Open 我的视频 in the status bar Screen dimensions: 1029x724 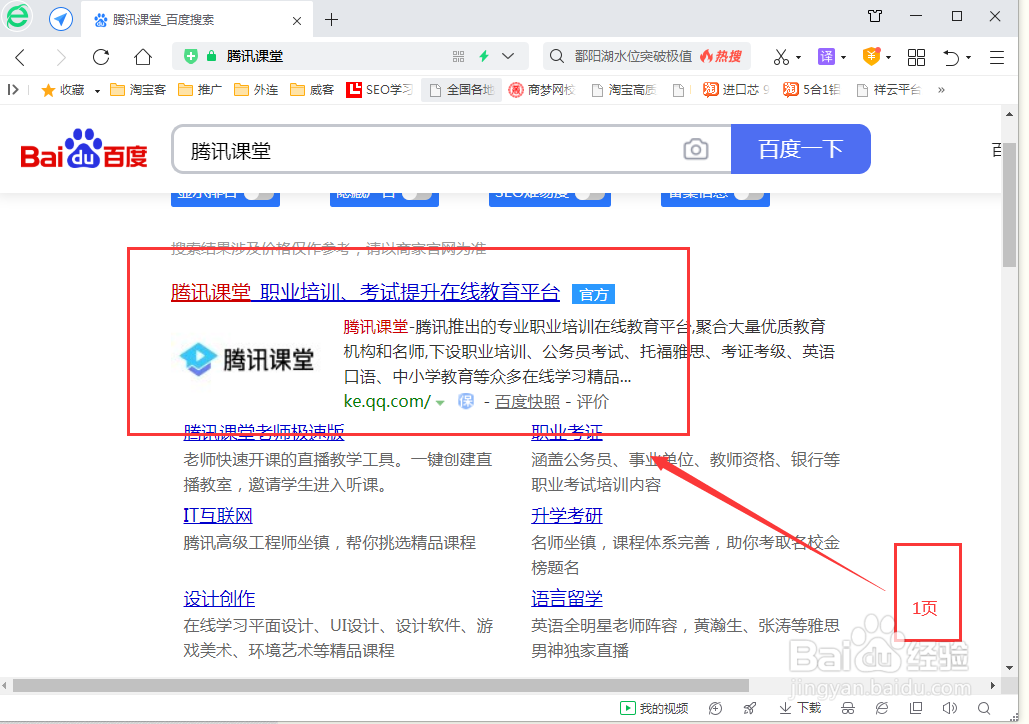click(654, 708)
